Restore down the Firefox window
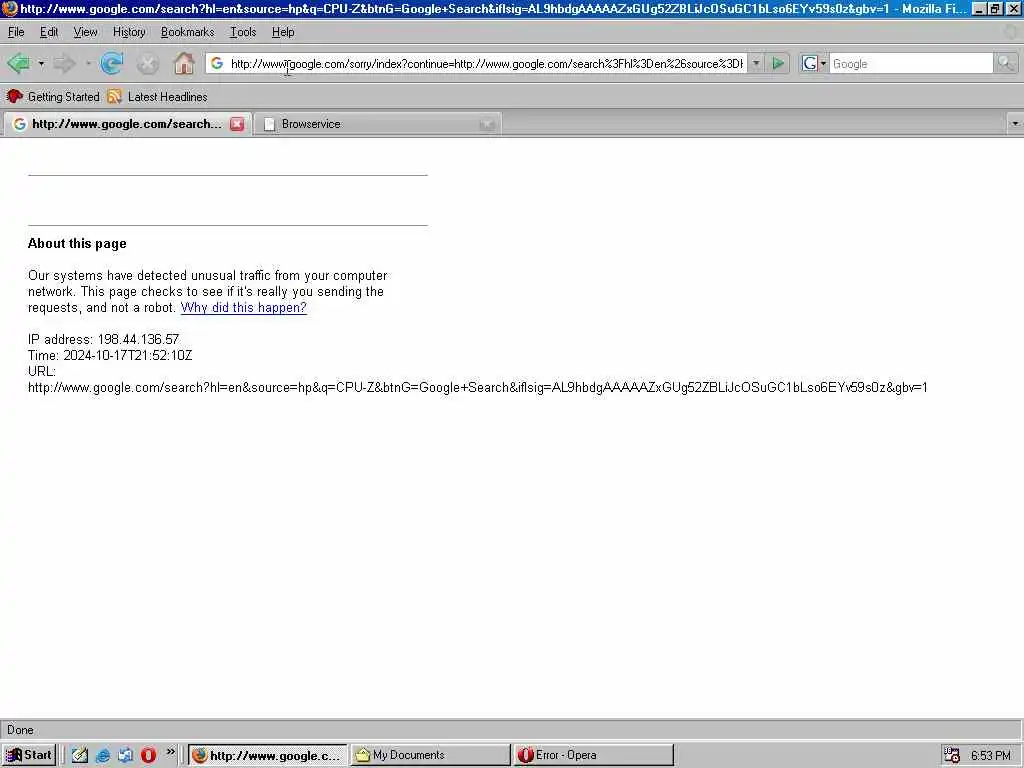This screenshot has width=1024, height=768. (x=995, y=8)
